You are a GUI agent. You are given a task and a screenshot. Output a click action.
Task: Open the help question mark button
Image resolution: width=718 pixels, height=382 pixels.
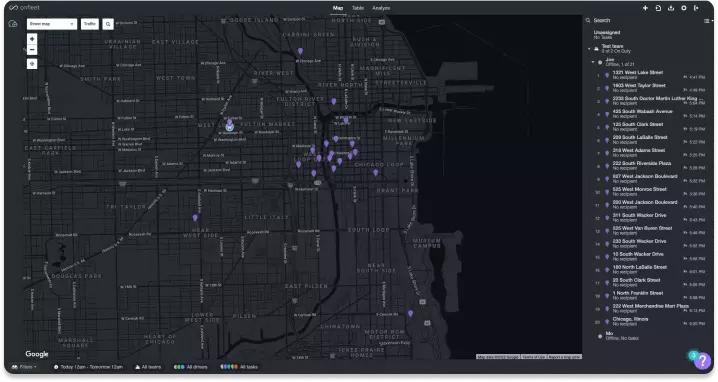[702, 361]
